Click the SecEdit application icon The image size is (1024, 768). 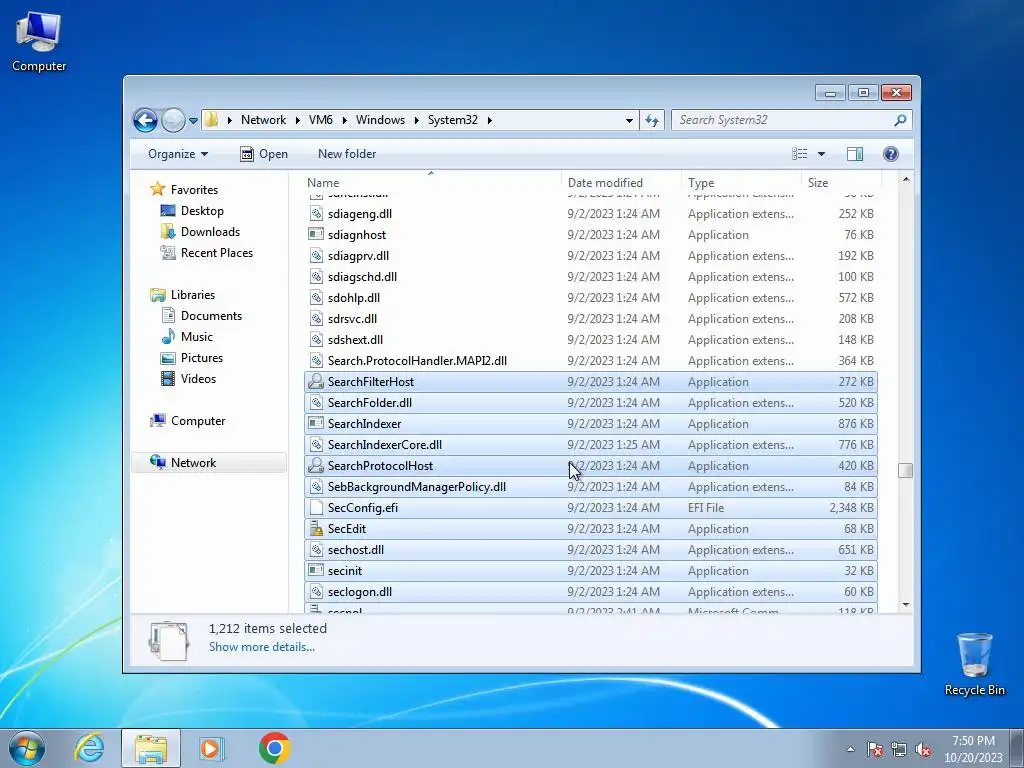[316, 528]
